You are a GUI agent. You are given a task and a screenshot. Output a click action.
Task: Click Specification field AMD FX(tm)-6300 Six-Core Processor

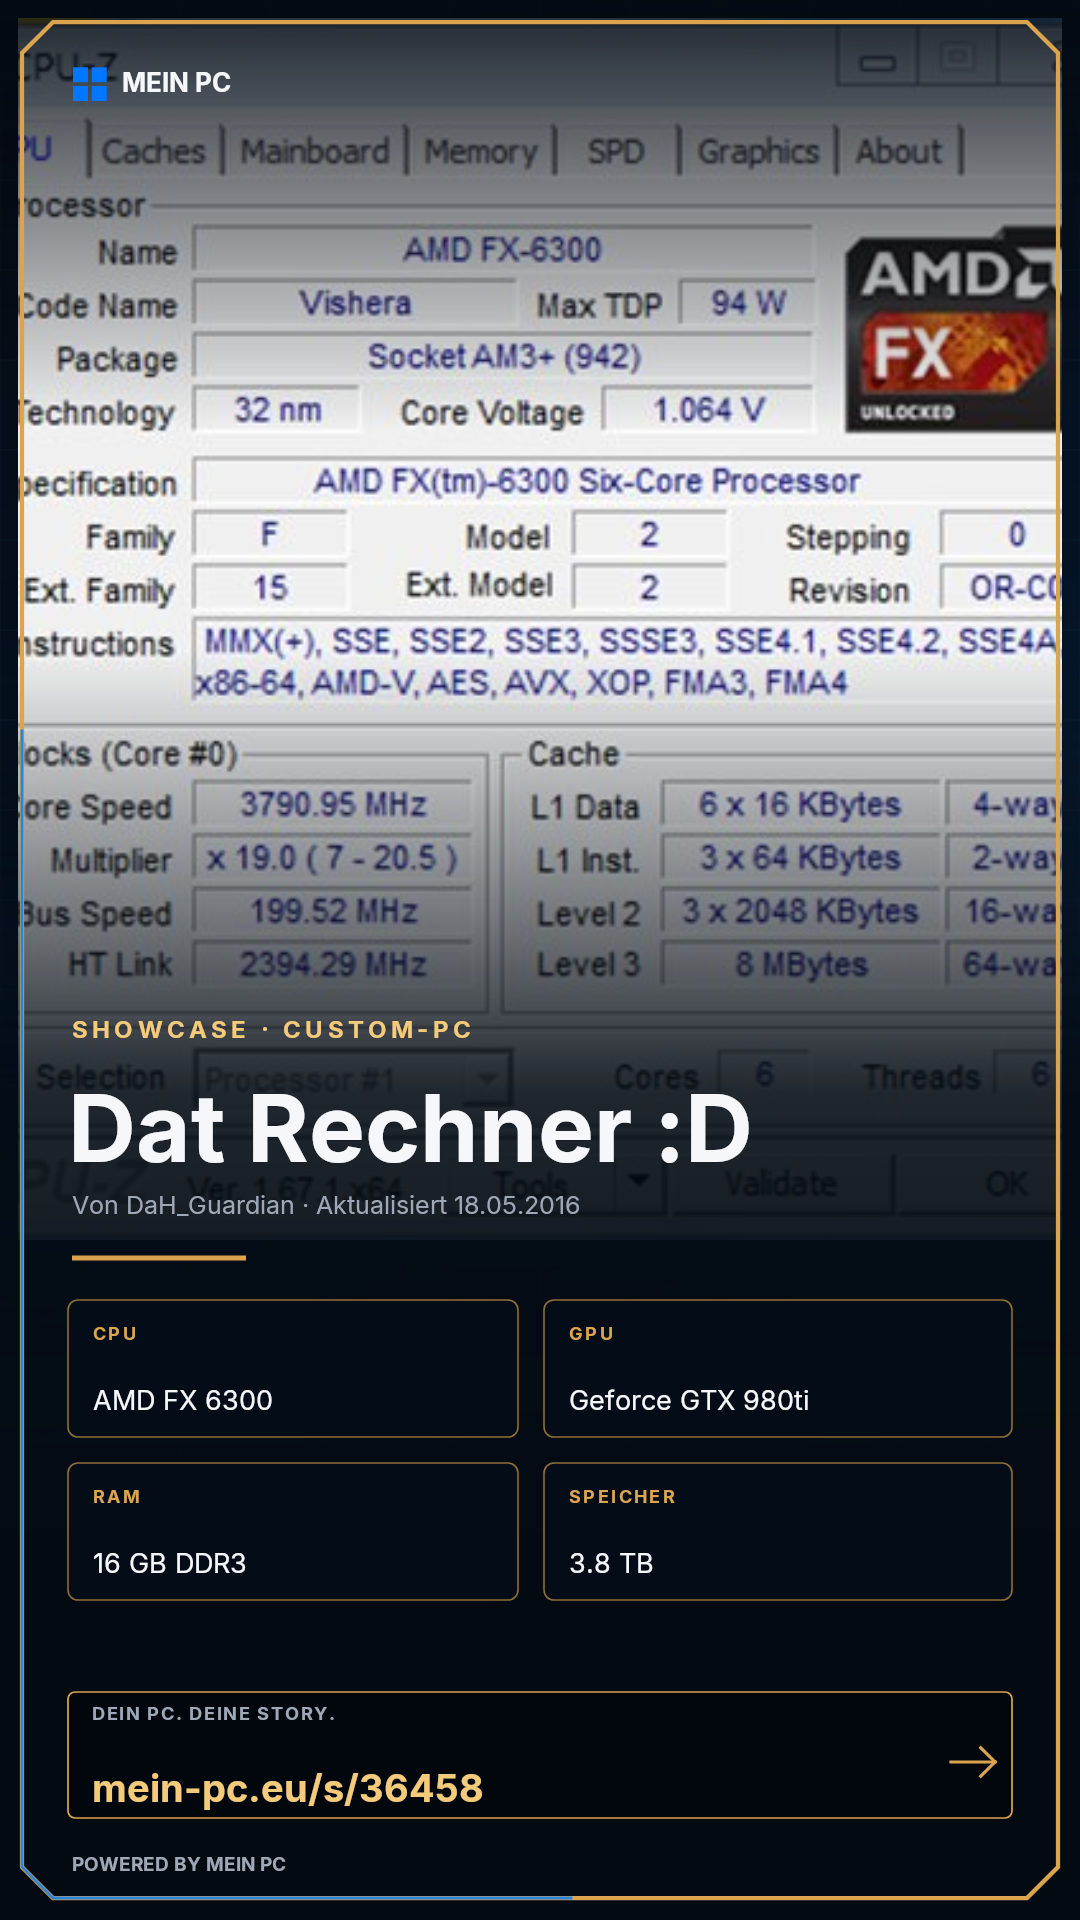626,481
